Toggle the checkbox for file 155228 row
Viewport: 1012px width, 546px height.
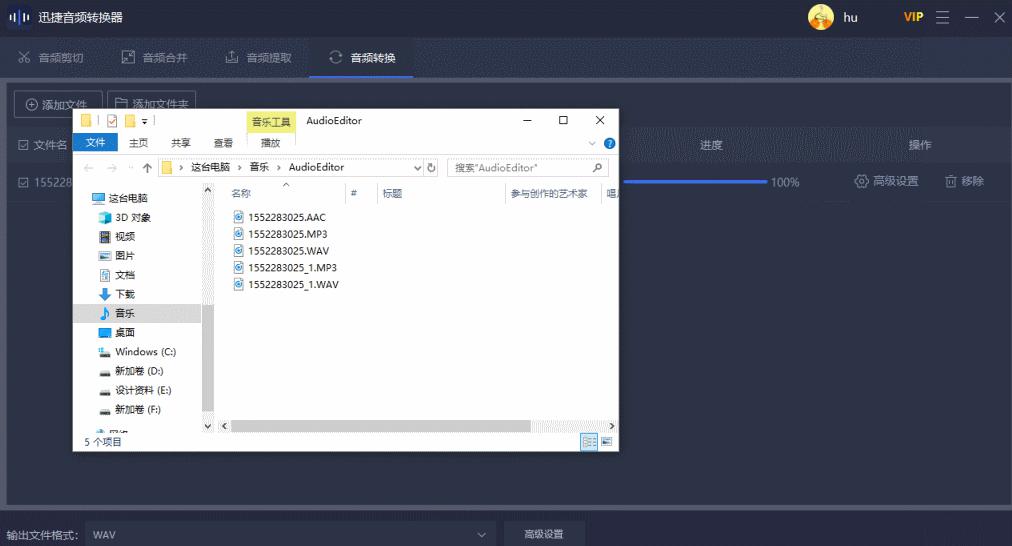[x=23, y=183]
